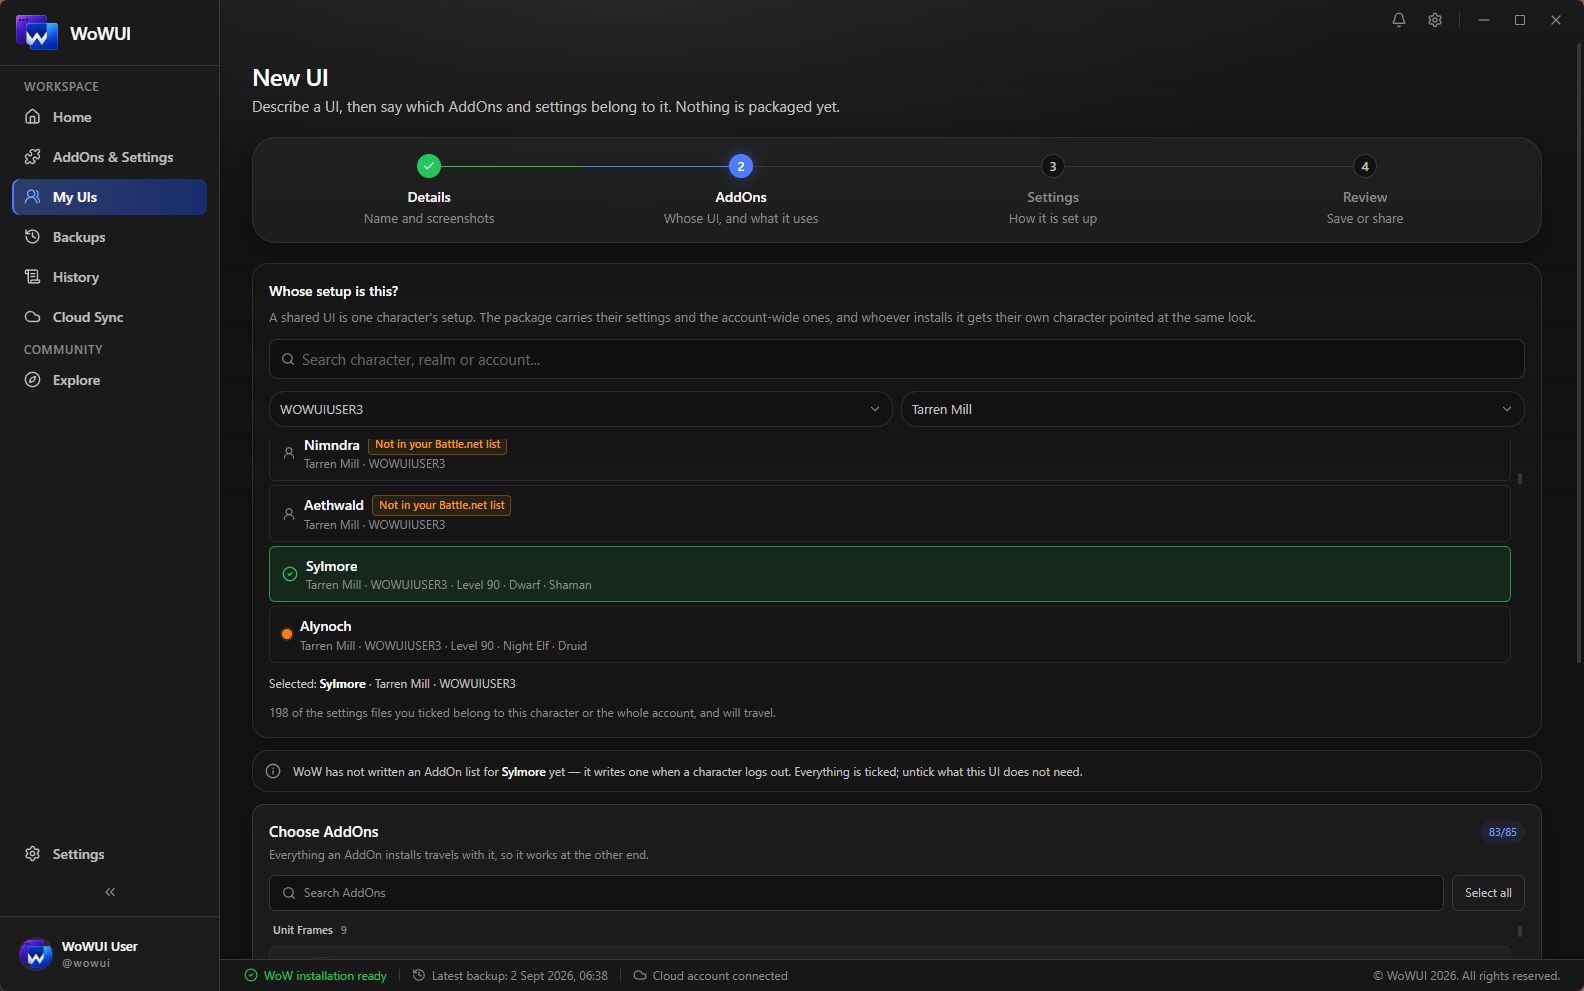Select the Alynoch character row
1584x991 pixels.
pos(889,634)
